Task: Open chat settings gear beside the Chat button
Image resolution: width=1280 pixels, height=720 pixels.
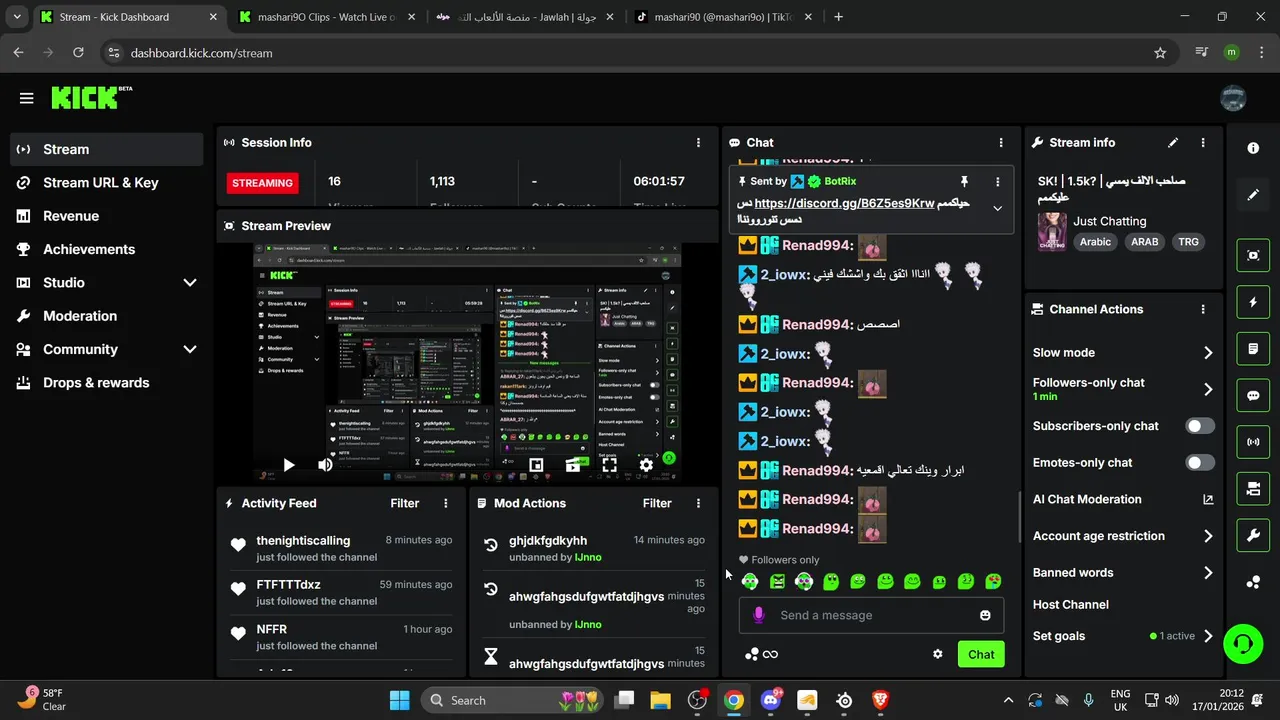Action: tap(938, 654)
